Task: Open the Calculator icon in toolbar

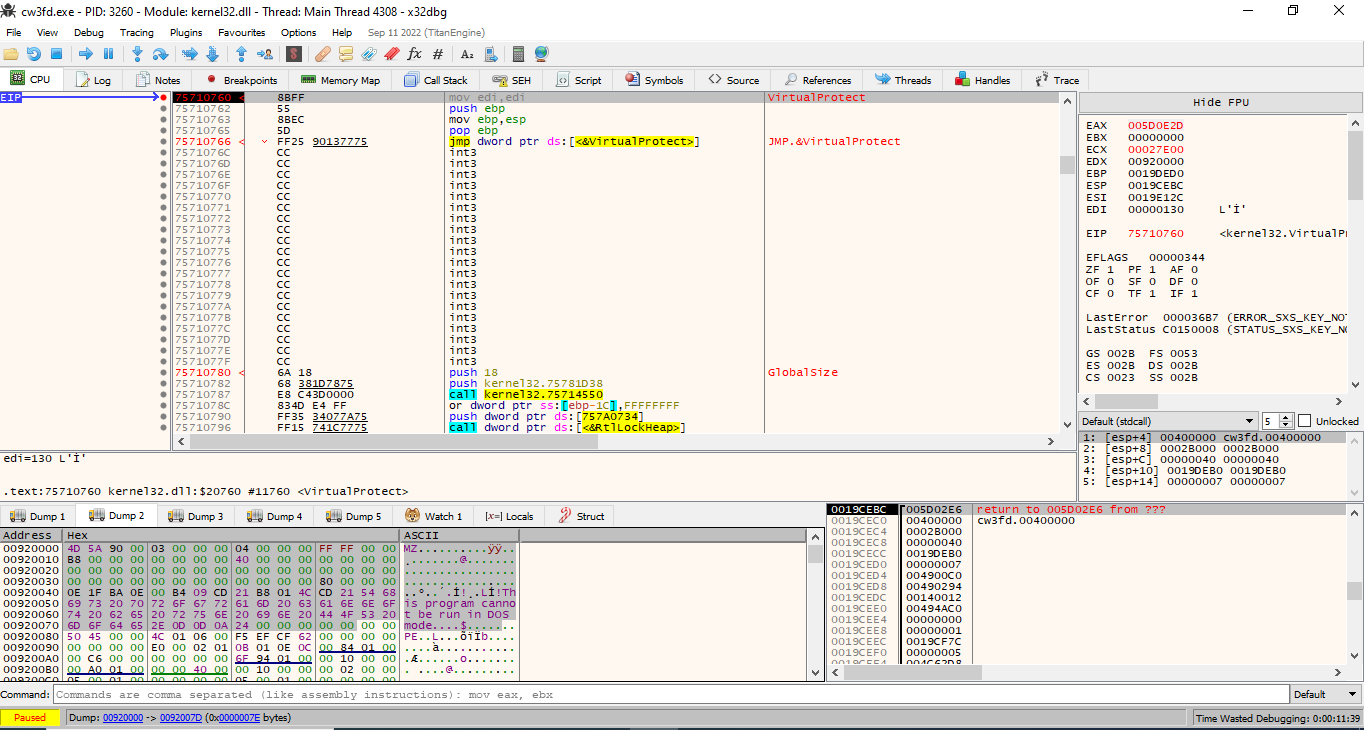Action: coord(518,54)
